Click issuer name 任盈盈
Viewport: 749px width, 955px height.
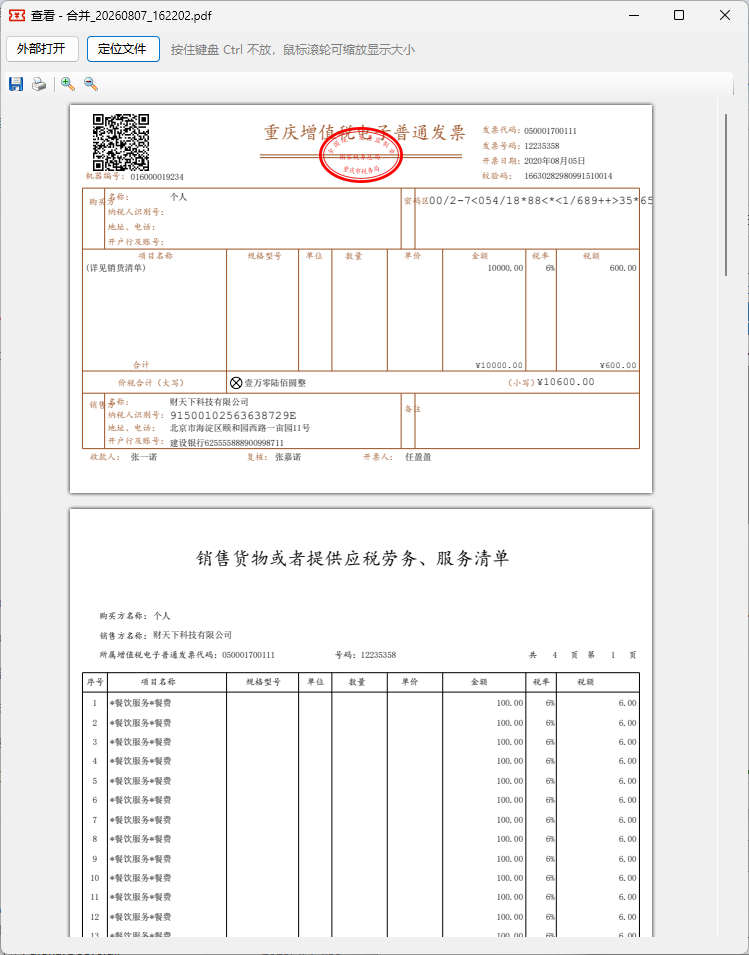[x=418, y=457]
